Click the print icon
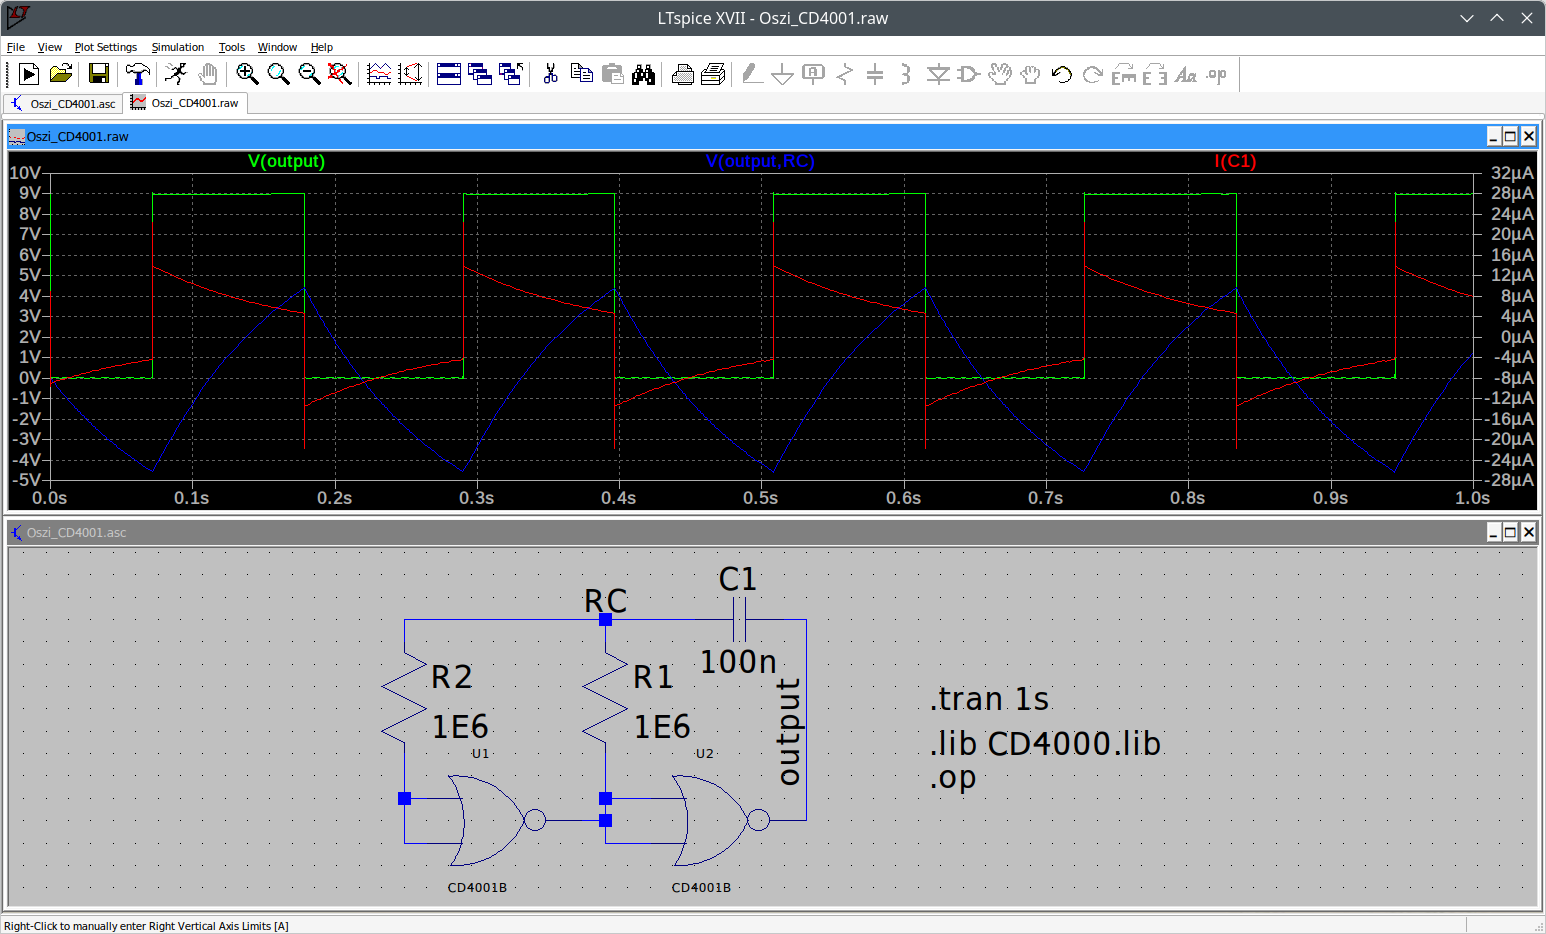This screenshot has height=934, width=1546. (683, 74)
